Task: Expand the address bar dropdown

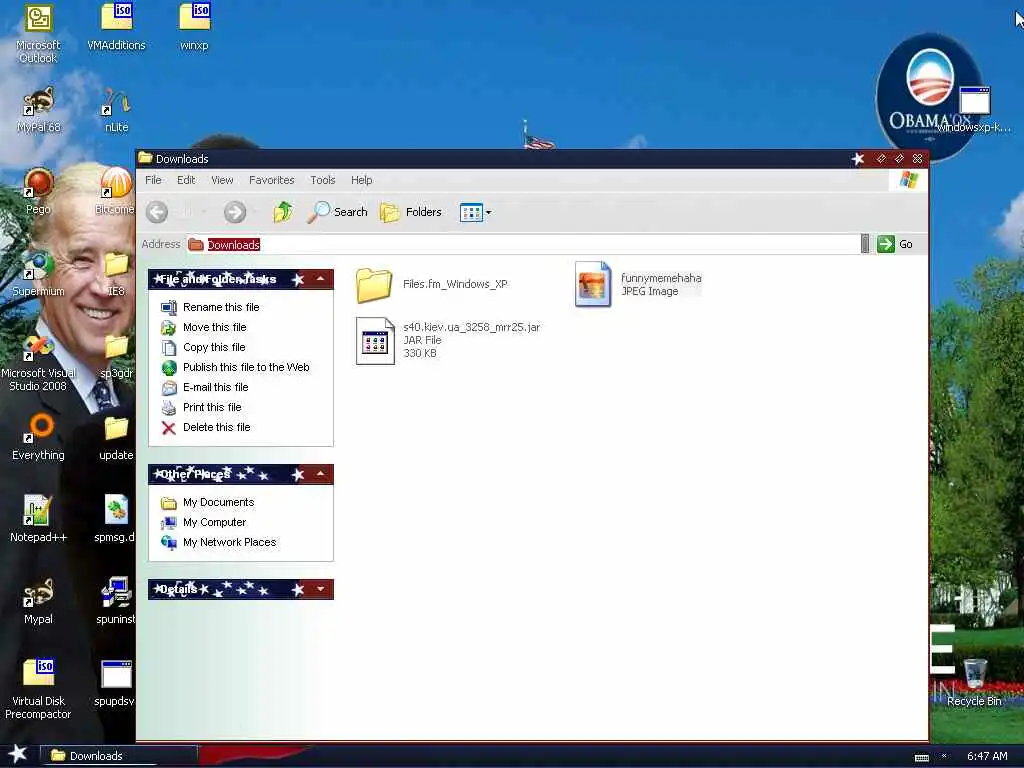Action: point(865,244)
